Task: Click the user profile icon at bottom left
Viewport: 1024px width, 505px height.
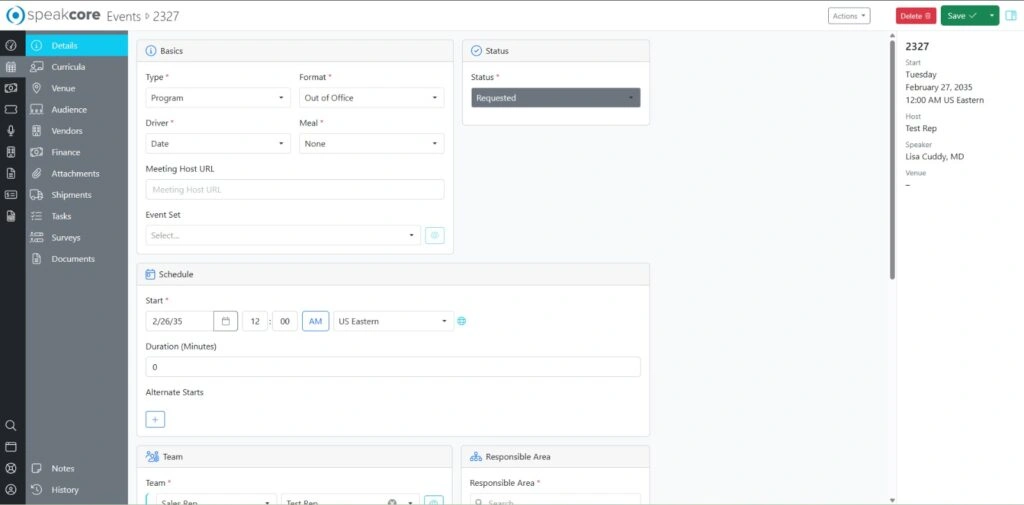Action: [11, 490]
